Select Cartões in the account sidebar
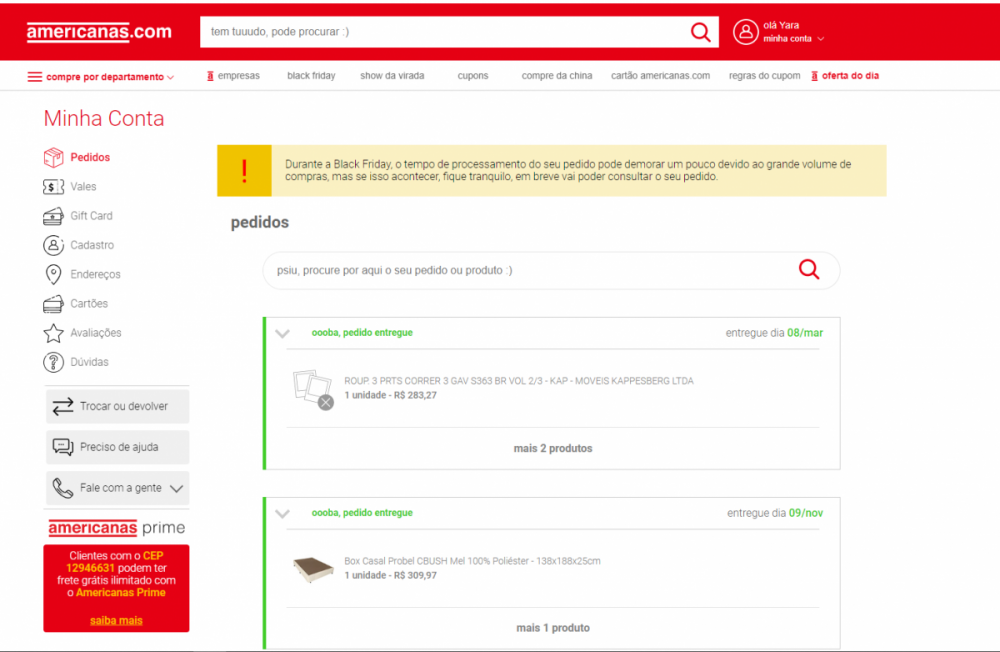Viewport: 1000px width, 652px height. pos(89,304)
